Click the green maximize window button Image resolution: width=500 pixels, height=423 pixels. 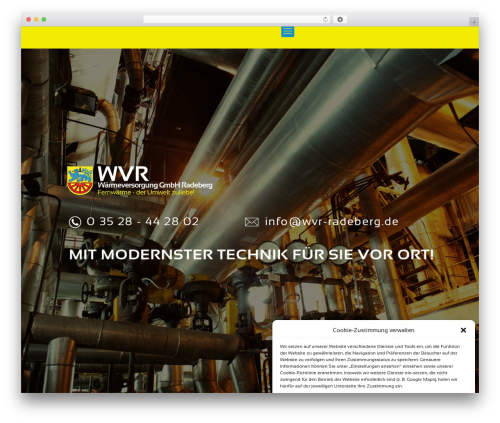[44, 20]
